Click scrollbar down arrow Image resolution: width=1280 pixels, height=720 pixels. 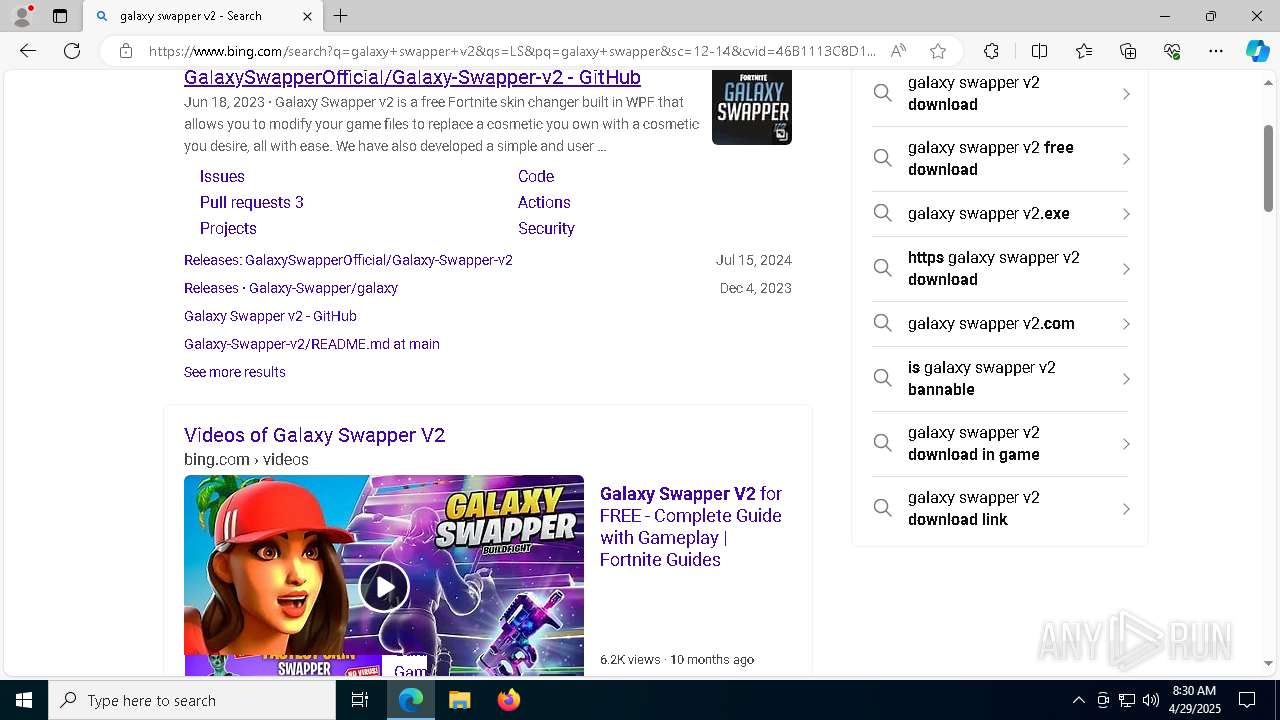(1268, 664)
